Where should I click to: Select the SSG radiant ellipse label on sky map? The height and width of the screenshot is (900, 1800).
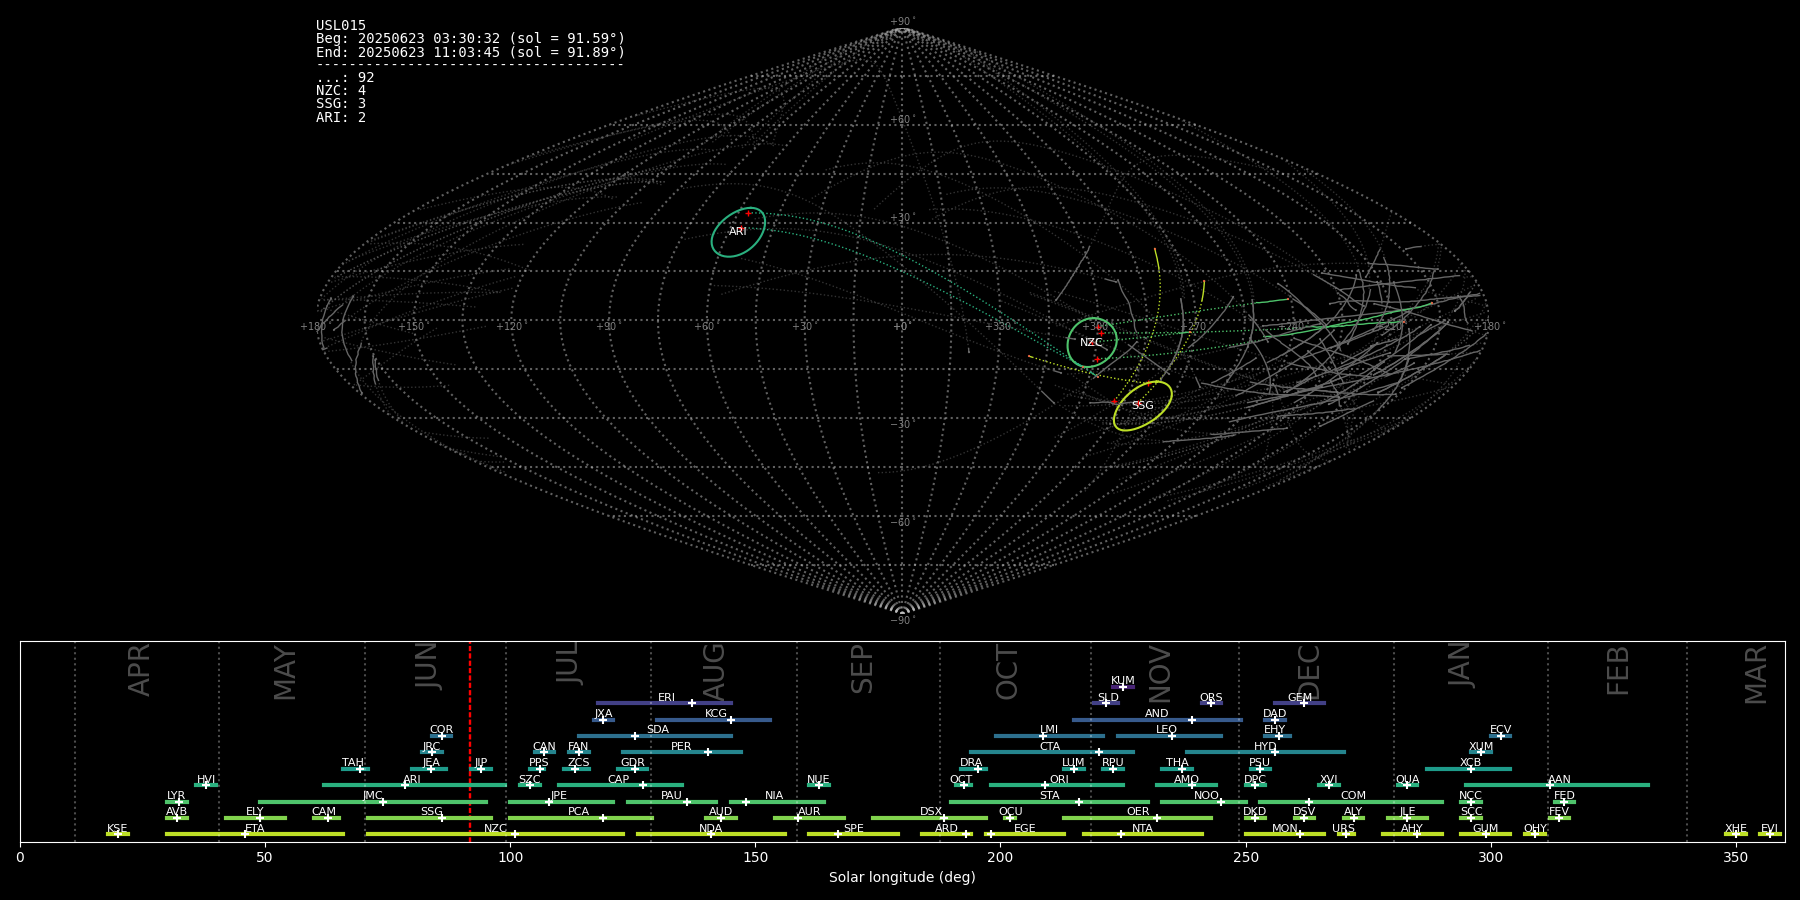point(1142,405)
